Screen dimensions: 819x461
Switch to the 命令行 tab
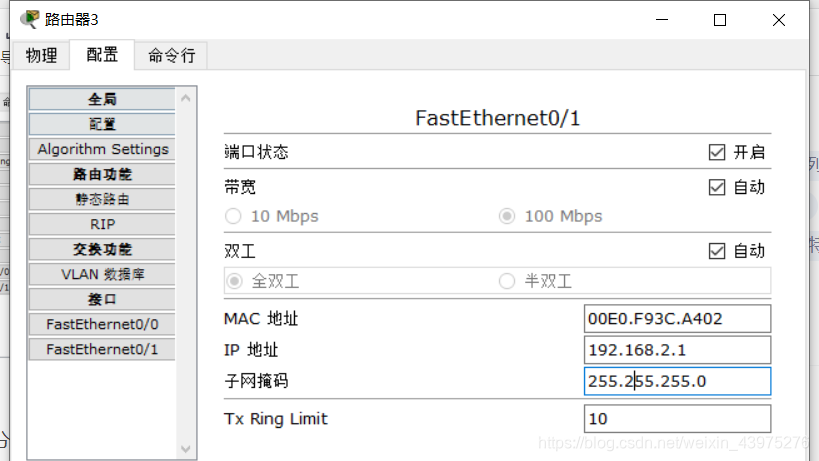click(x=171, y=55)
